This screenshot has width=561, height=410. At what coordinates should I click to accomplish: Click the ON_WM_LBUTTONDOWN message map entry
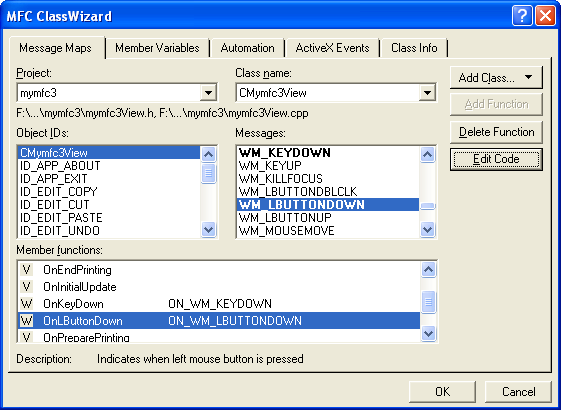click(235, 321)
